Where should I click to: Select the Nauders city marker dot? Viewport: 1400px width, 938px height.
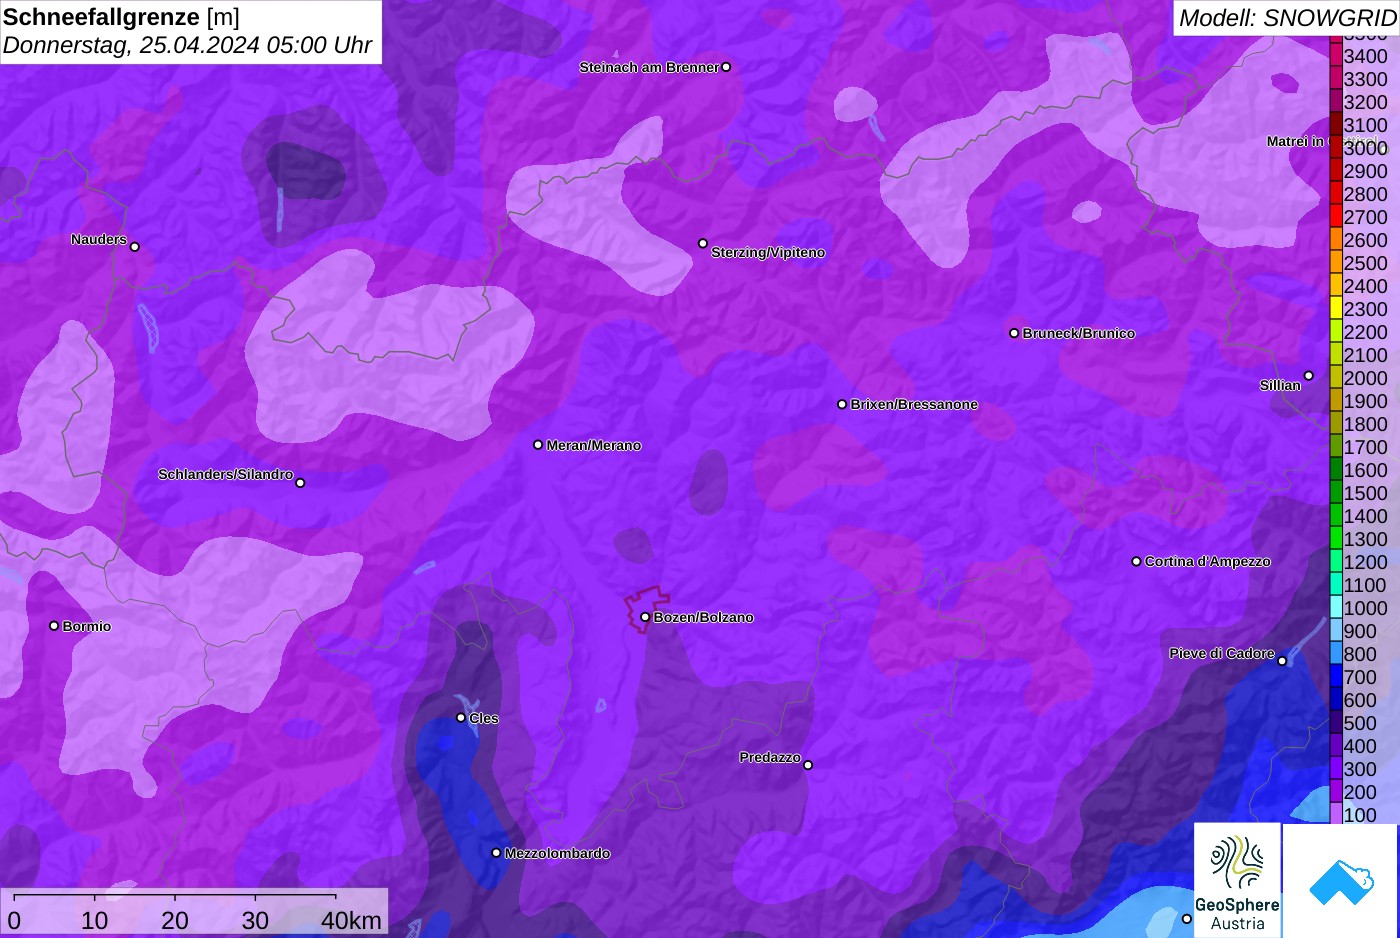tap(135, 247)
